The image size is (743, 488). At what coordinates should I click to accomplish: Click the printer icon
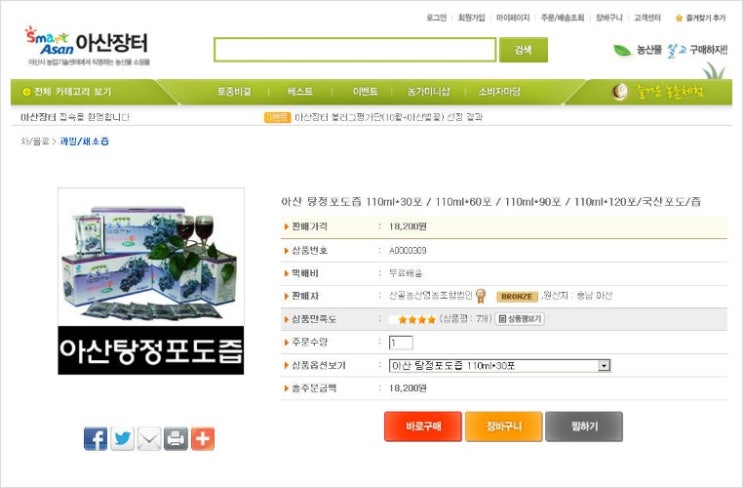(176, 438)
